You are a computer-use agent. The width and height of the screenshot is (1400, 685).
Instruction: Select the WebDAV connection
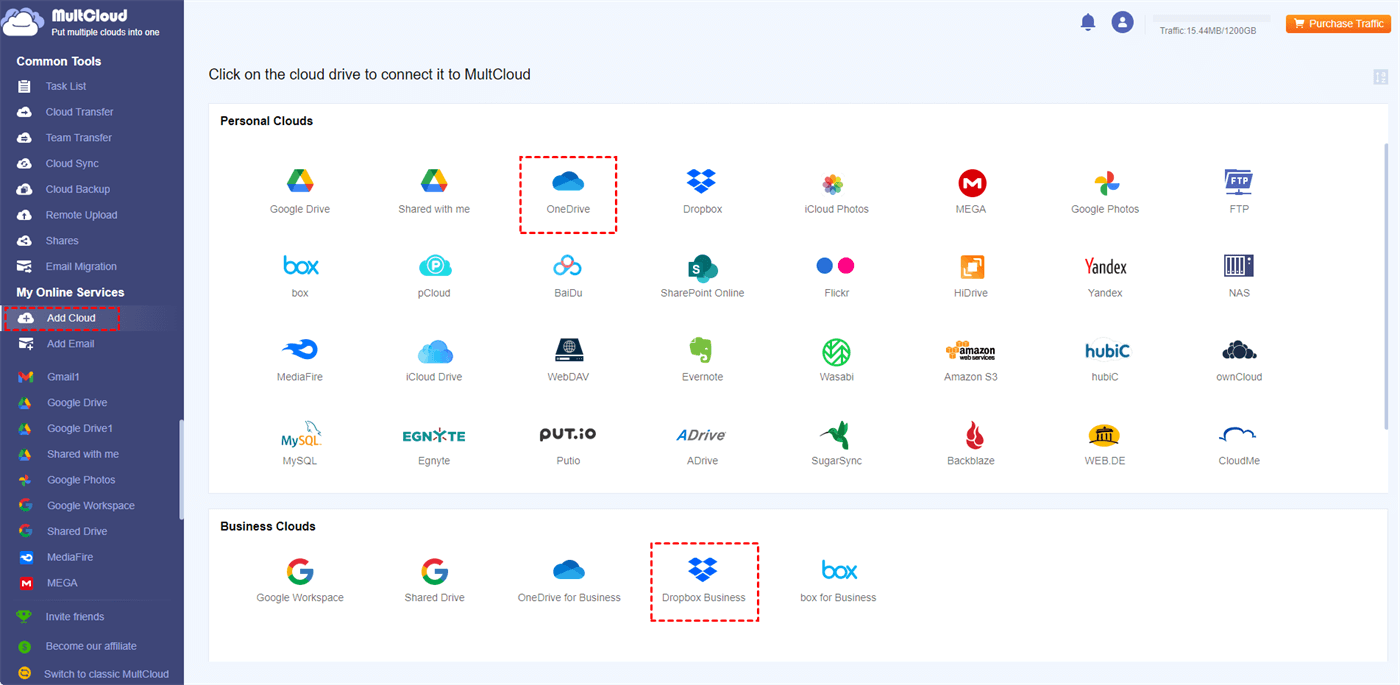(x=568, y=360)
